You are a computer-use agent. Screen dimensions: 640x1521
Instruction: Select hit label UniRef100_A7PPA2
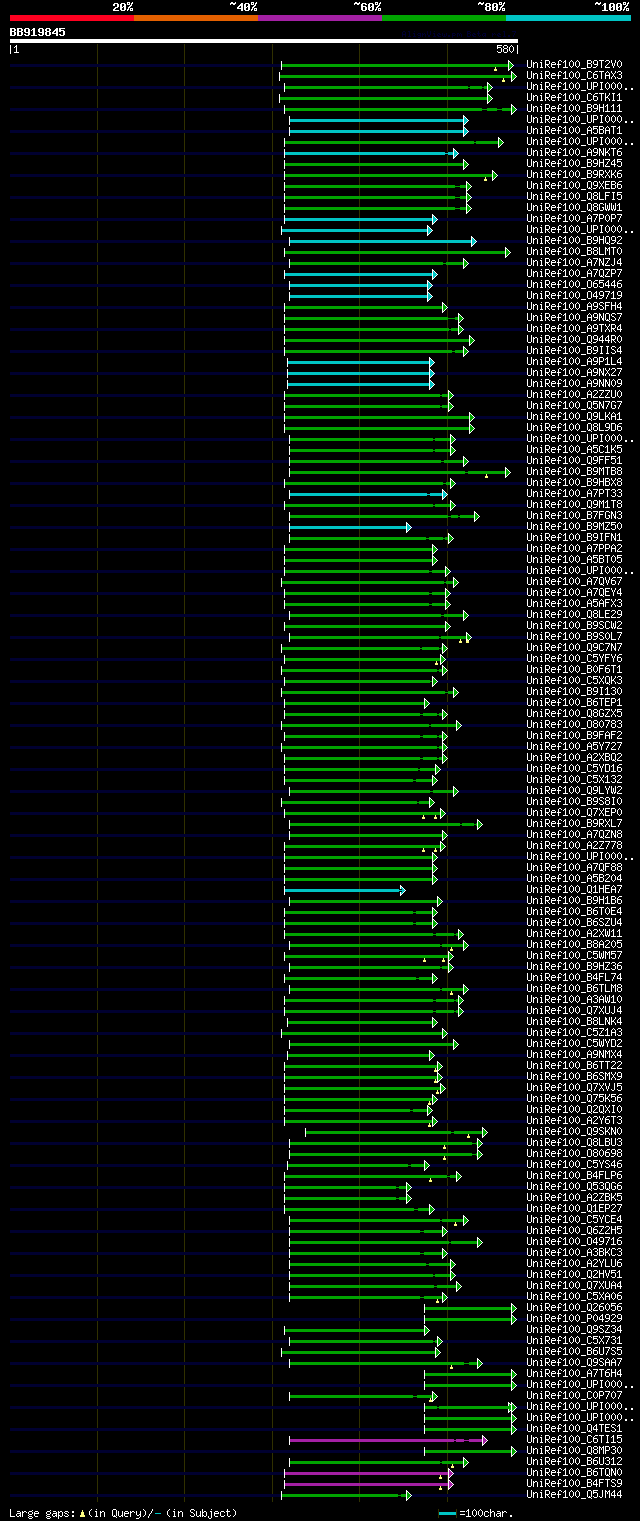pos(574,548)
